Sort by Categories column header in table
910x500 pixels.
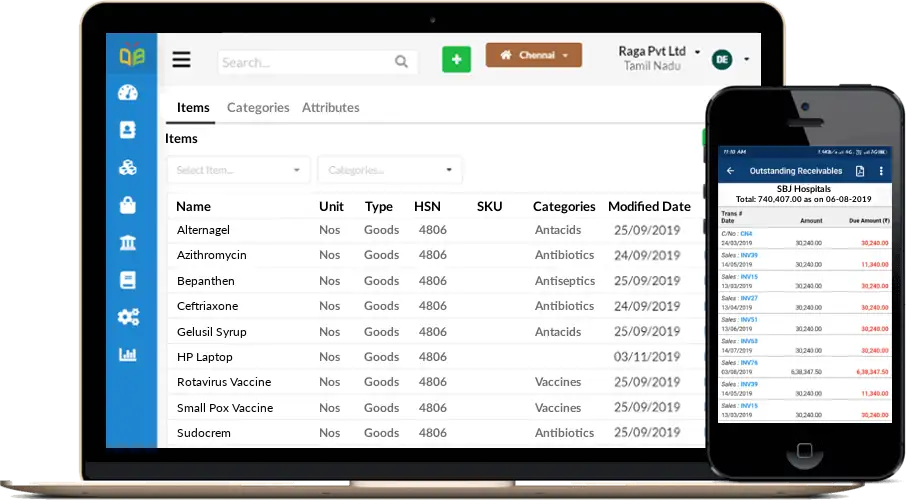click(x=564, y=206)
